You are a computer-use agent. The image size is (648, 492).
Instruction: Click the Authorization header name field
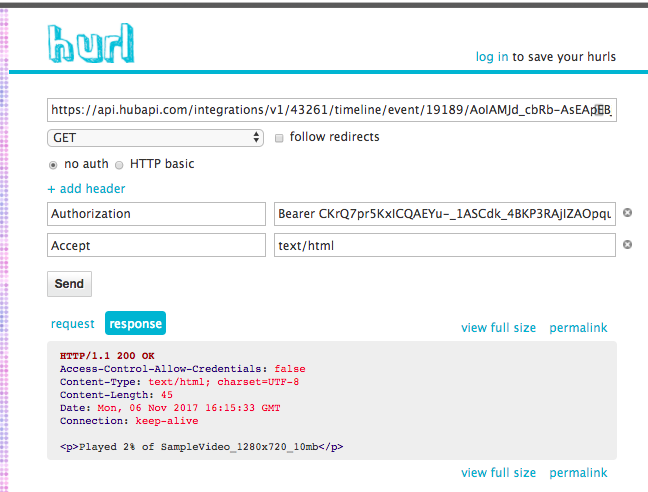(156, 214)
